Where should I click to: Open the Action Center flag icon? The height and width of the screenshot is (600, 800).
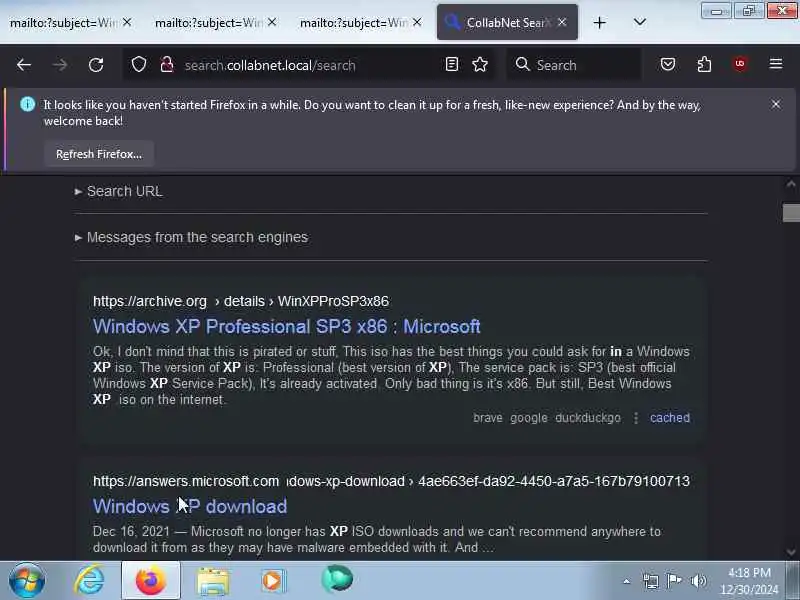tap(674, 581)
